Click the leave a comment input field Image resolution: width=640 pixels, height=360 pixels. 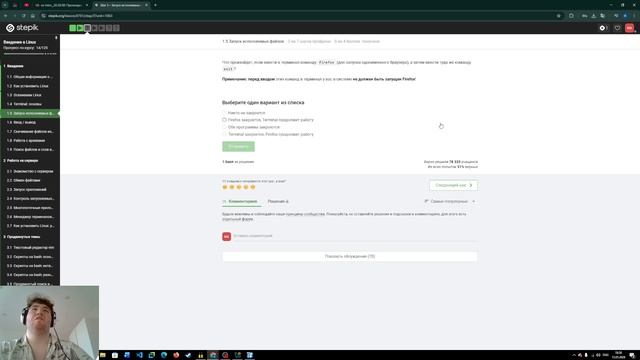(354, 236)
